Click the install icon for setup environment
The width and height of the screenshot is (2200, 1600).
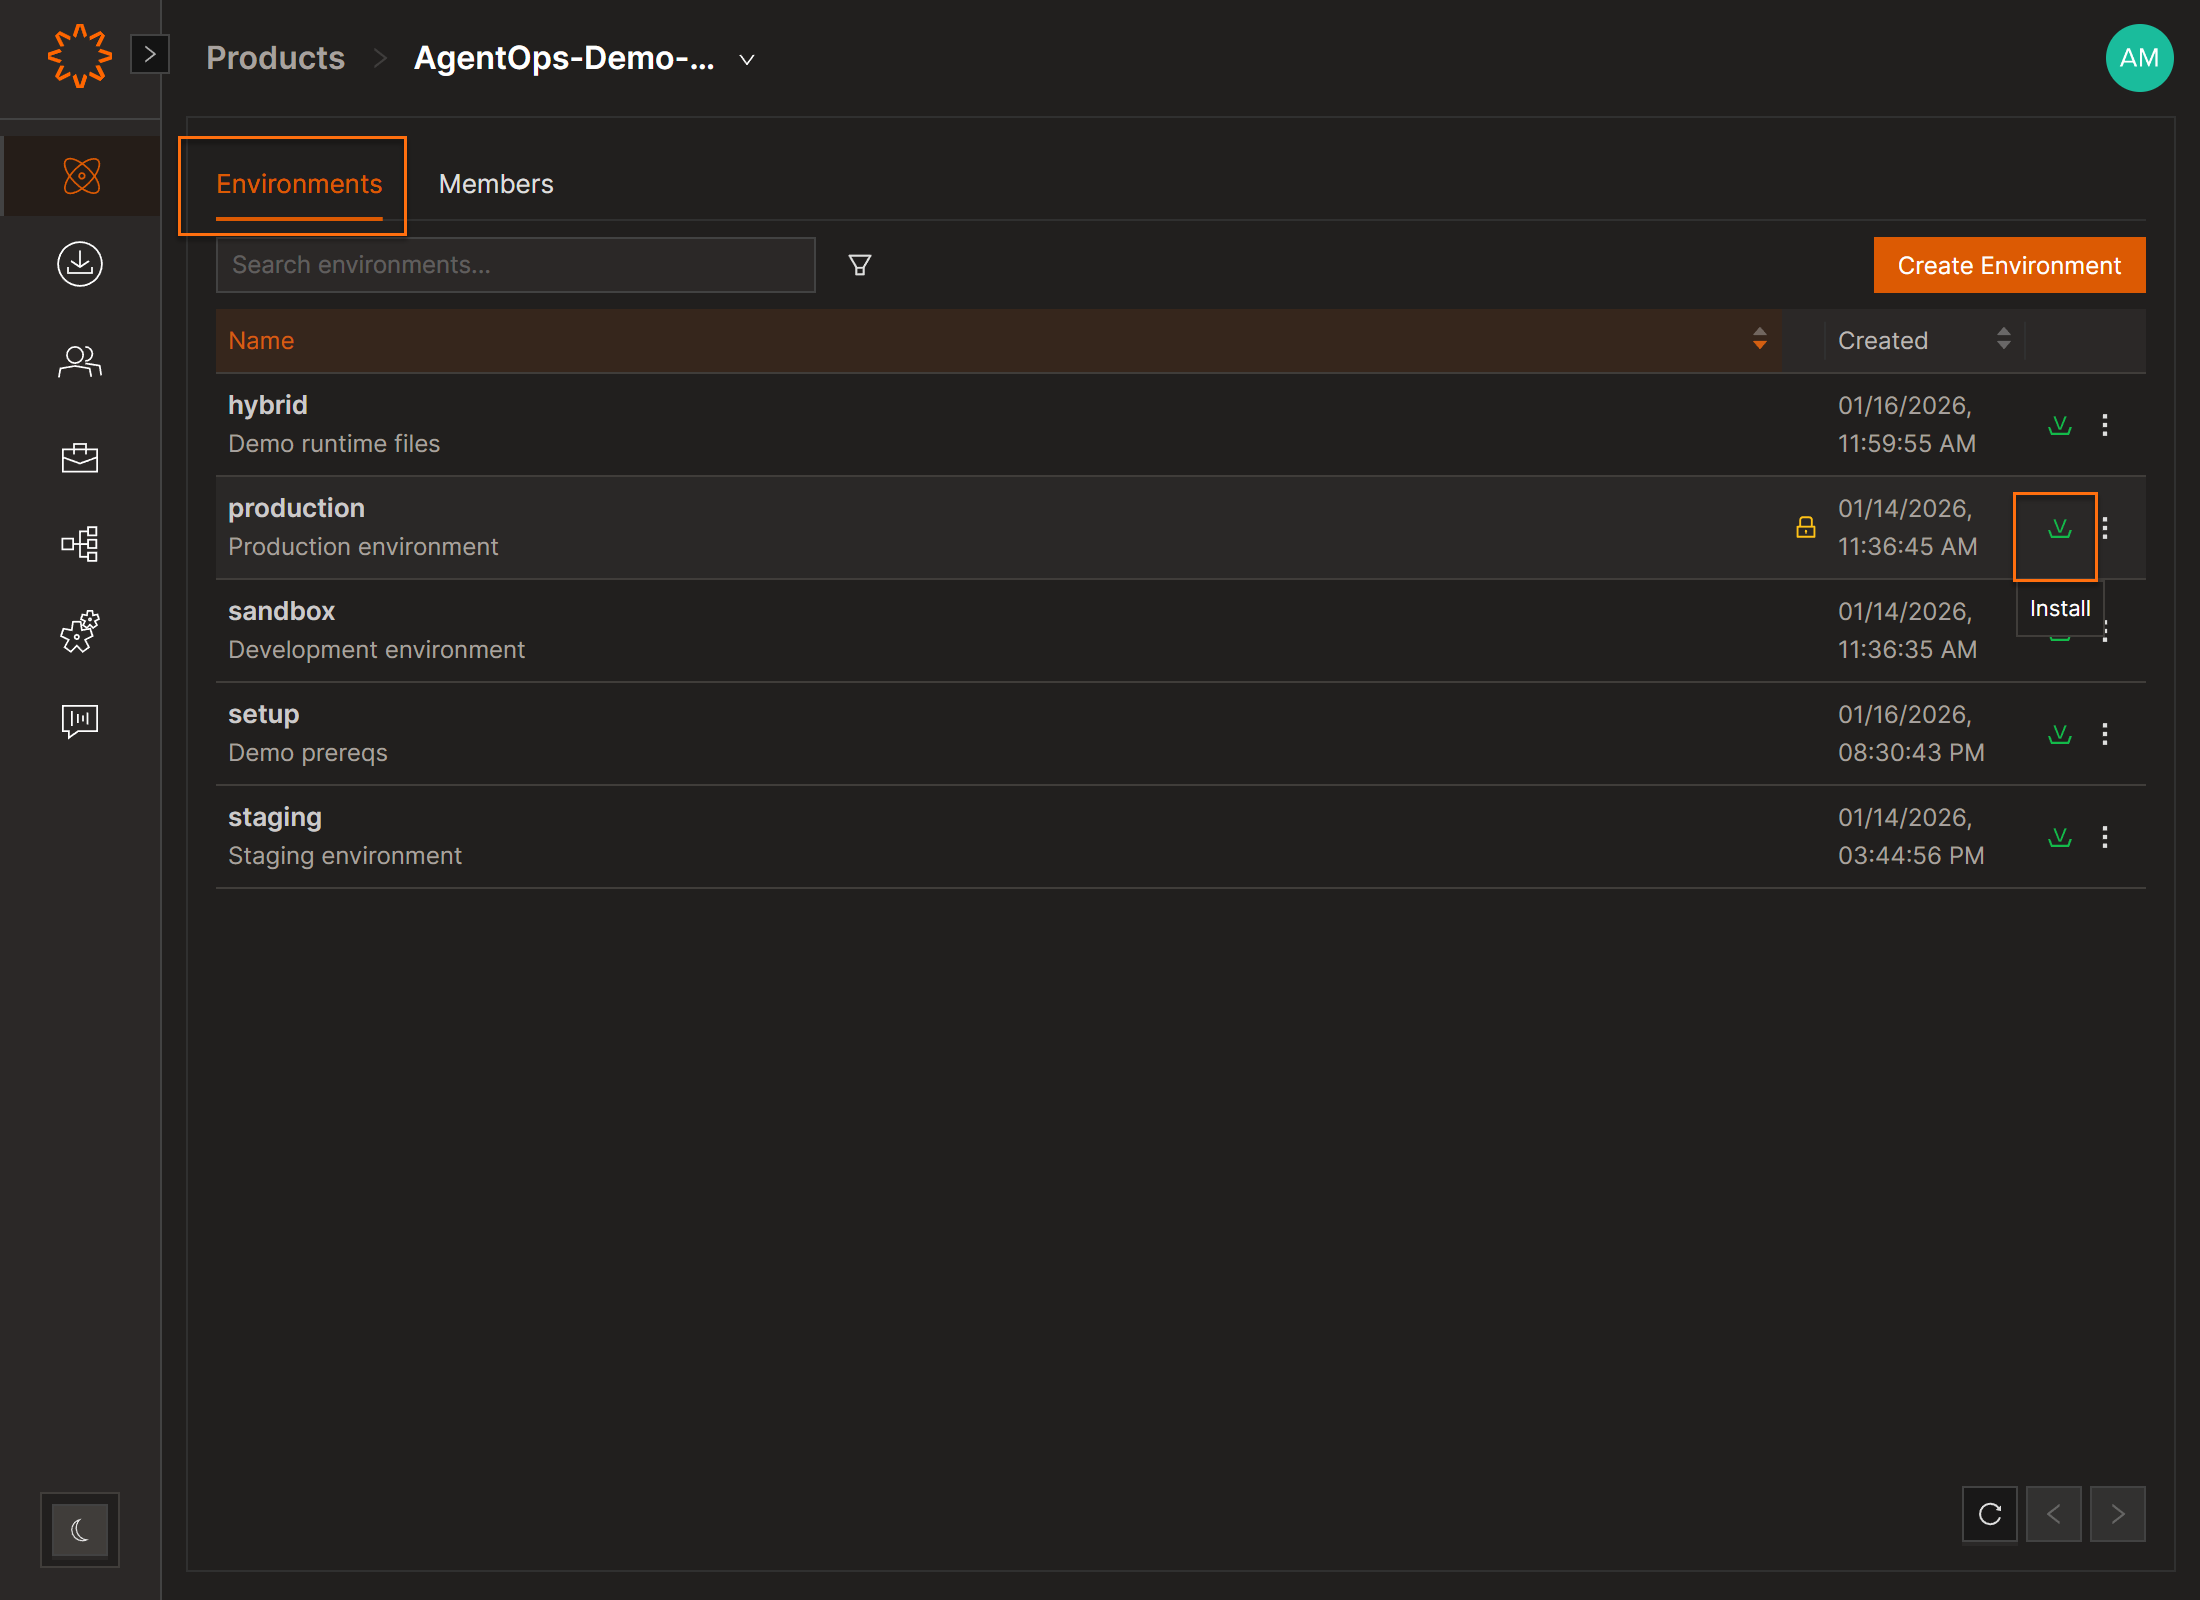[x=2059, y=734]
